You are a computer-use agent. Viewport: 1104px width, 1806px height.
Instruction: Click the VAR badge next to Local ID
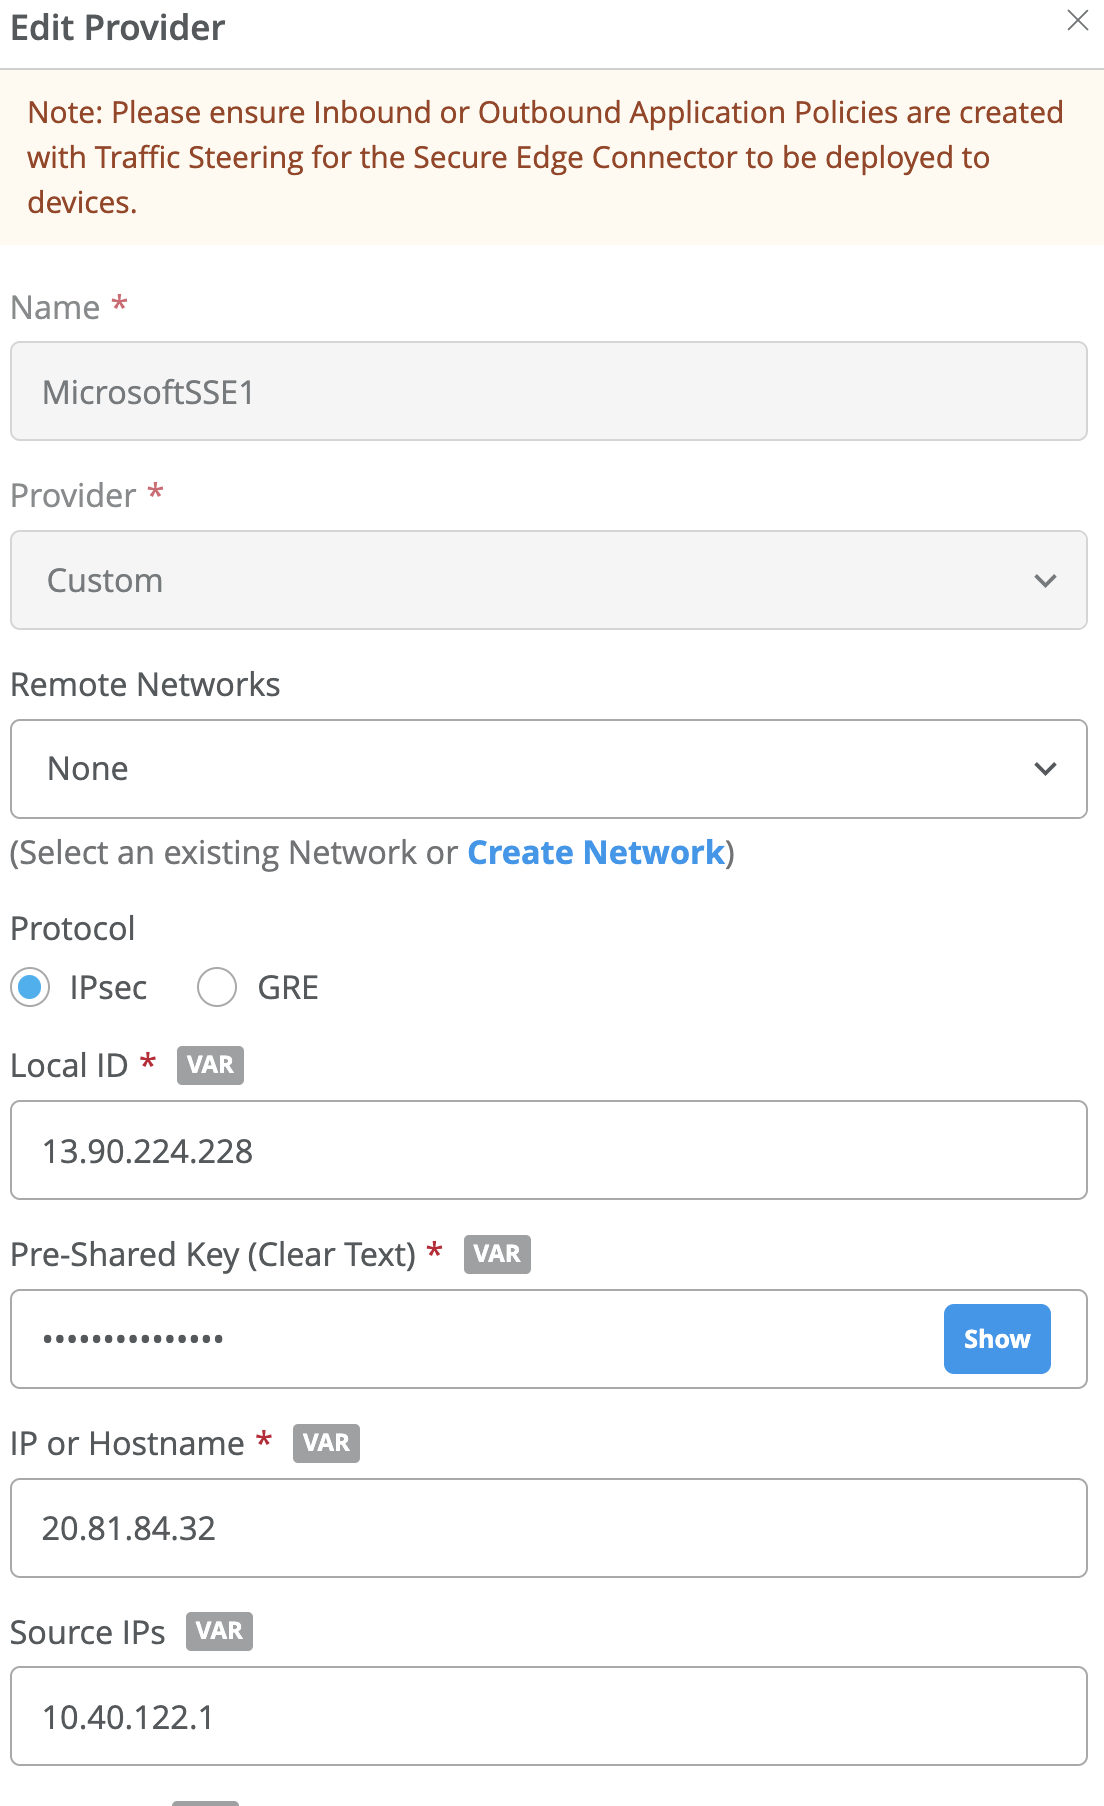pyautogui.click(x=210, y=1065)
